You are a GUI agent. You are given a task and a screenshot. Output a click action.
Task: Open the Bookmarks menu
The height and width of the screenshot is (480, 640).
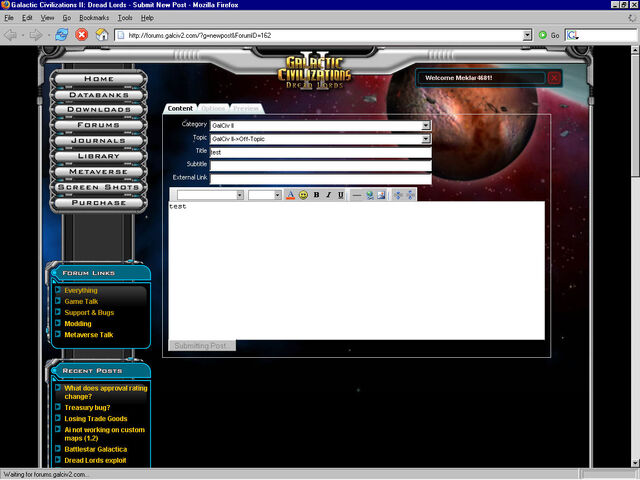(x=94, y=18)
